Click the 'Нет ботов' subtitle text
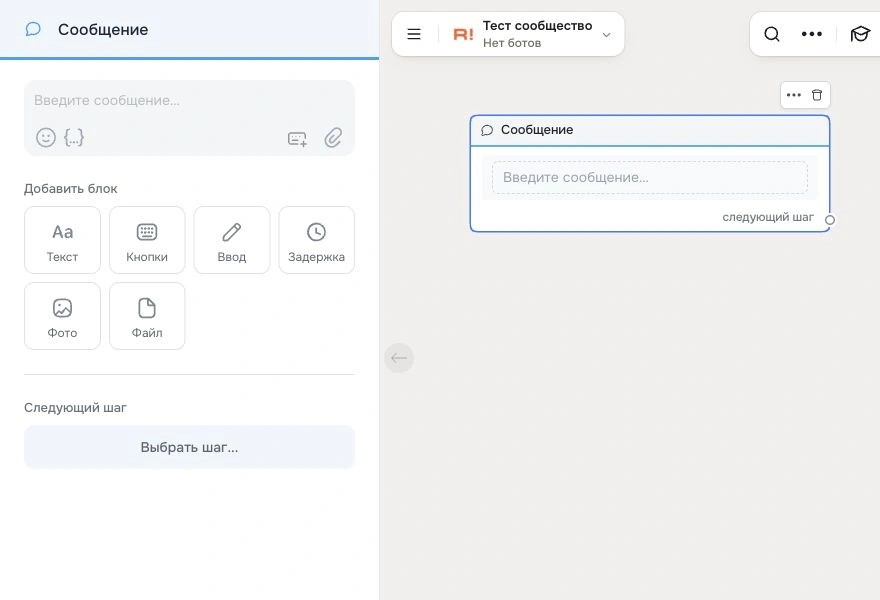 coord(512,43)
